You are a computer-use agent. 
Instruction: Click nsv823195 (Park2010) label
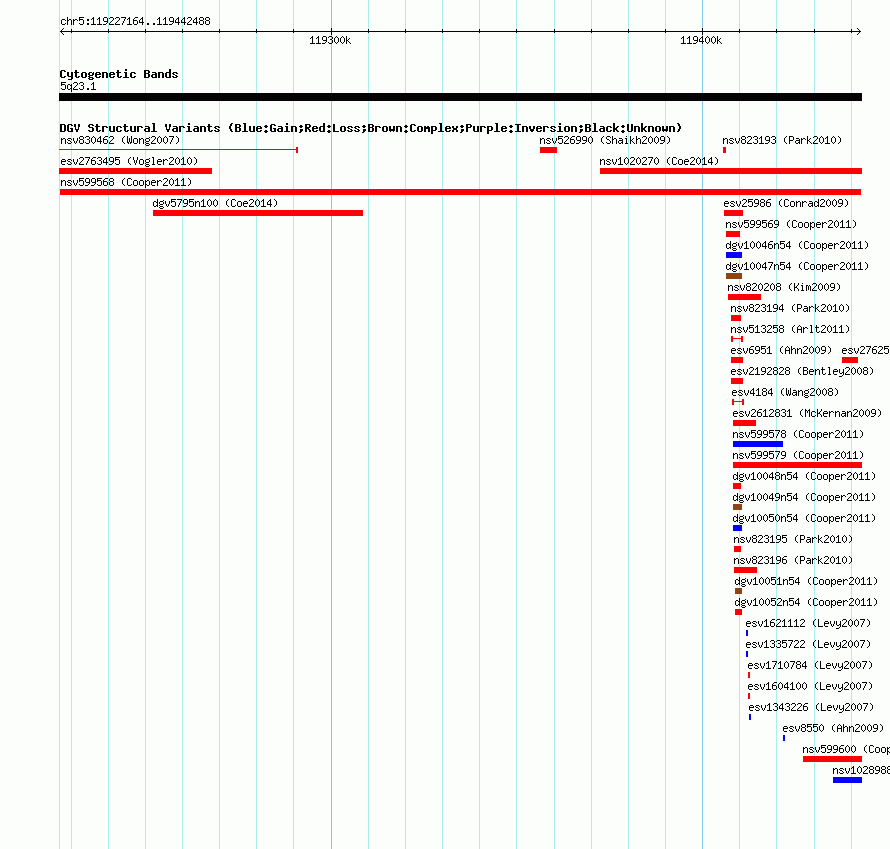click(x=793, y=539)
